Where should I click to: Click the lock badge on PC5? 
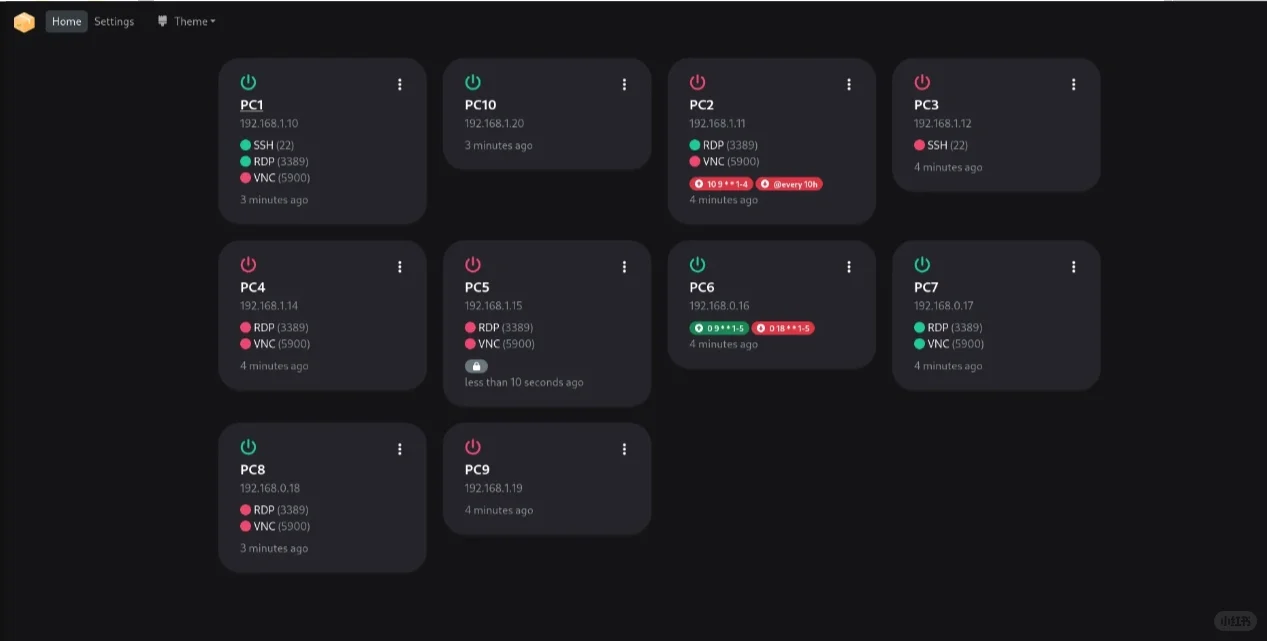[x=476, y=366]
